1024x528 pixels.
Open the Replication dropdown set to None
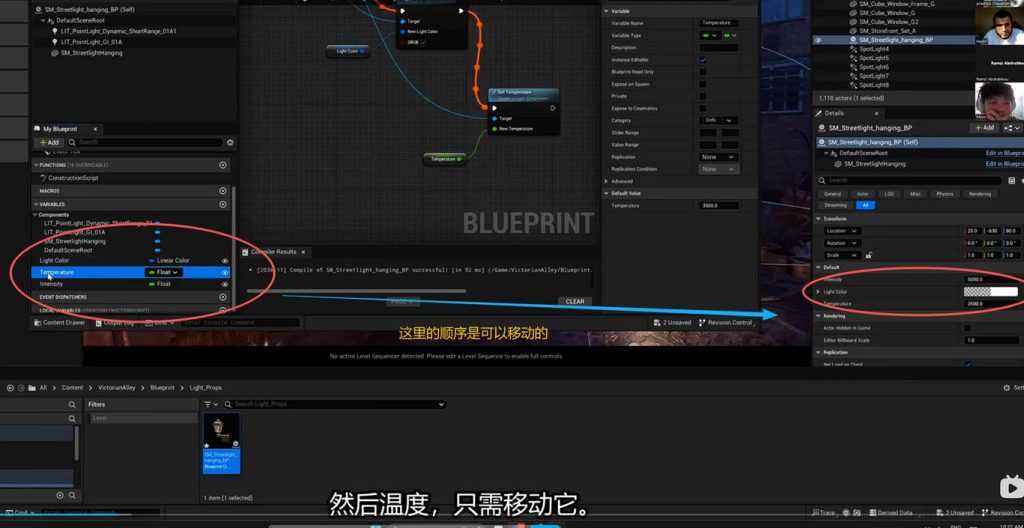click(717, 157)
